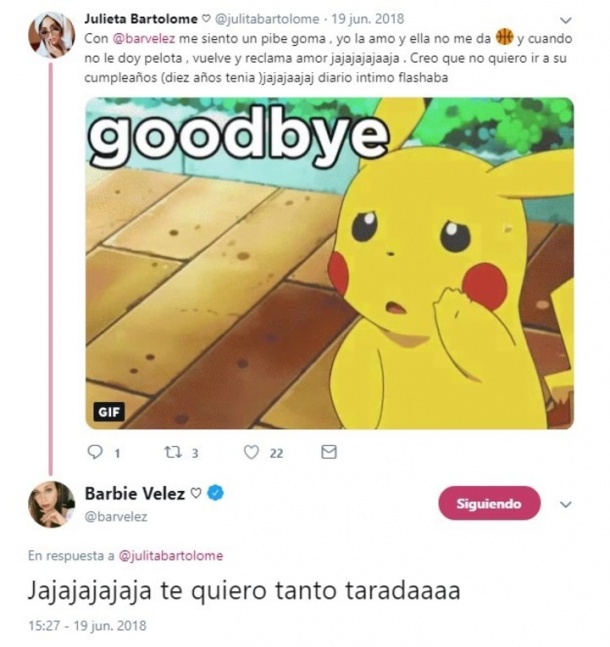The height and width of the screenshot is (647, 610).
Task: Open Barbie Velez's avatar photo
Action: (51, 504)
